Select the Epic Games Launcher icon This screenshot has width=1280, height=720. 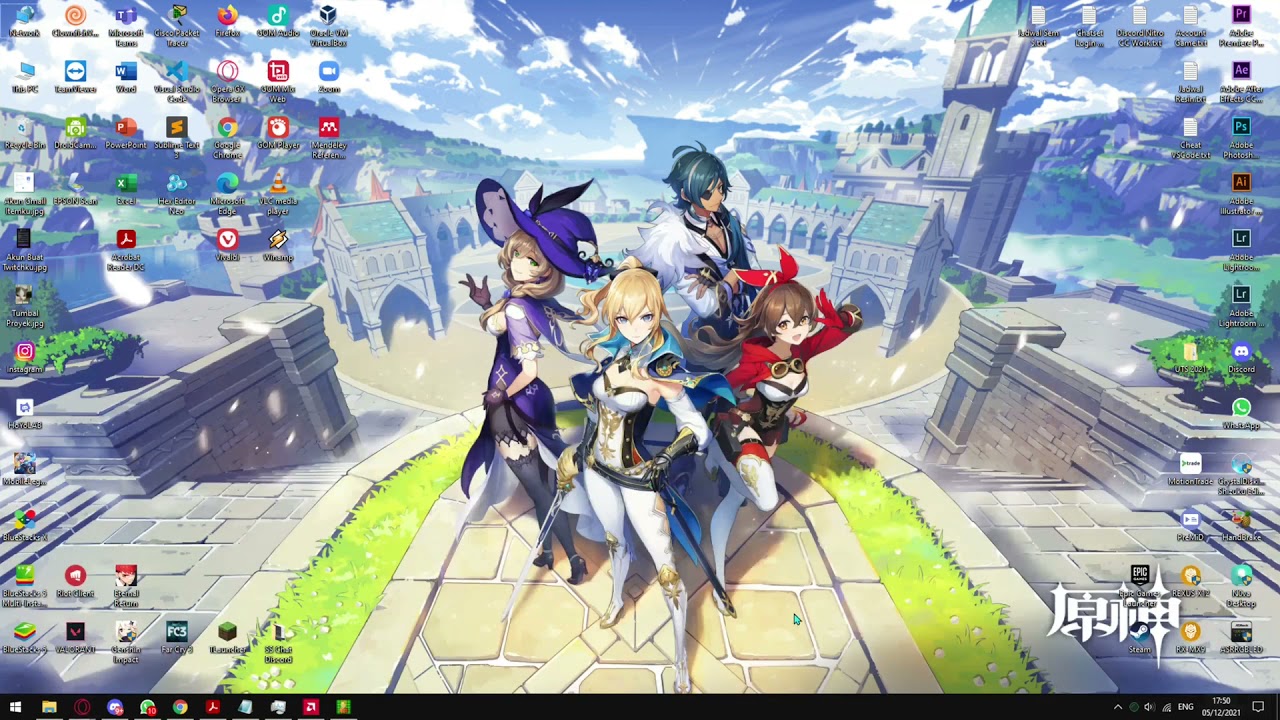(x=1140, y=577)
